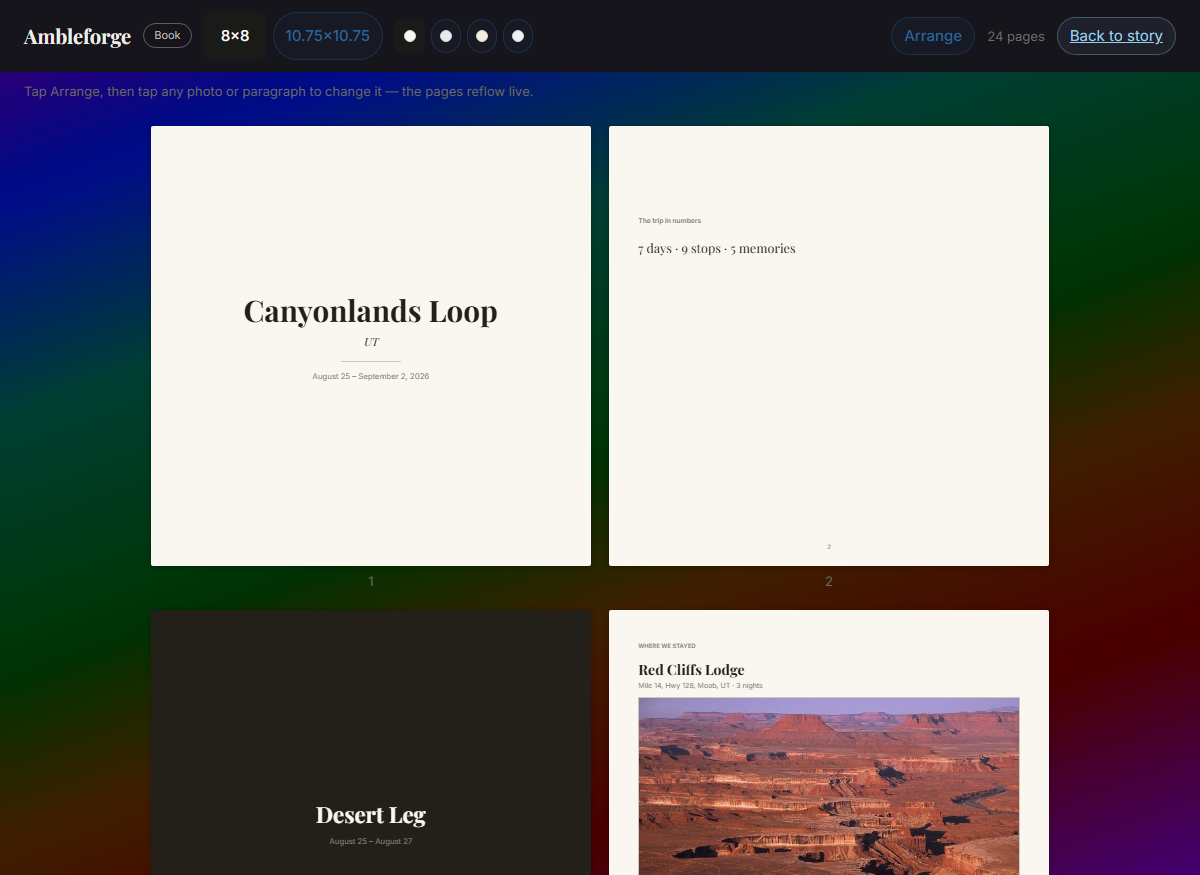Enable Arrange mode

tap(933, 36)
